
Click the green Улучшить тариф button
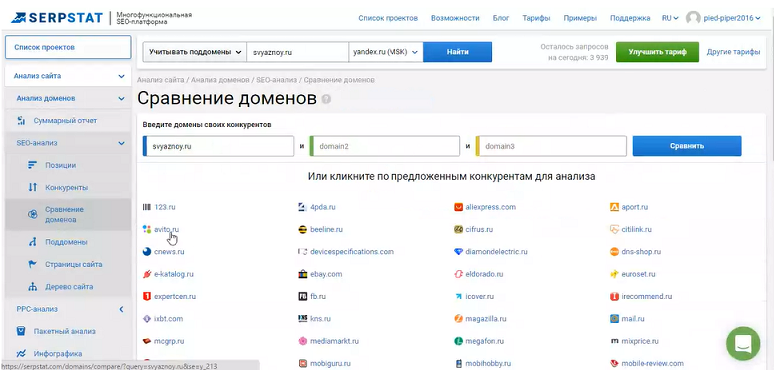[x=658, y=52]
